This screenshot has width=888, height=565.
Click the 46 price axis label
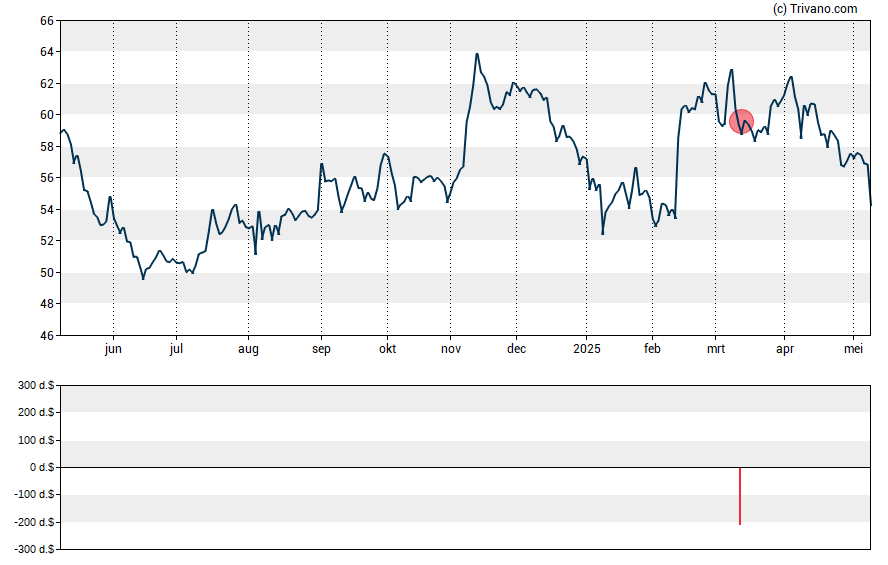coord(47,336)
